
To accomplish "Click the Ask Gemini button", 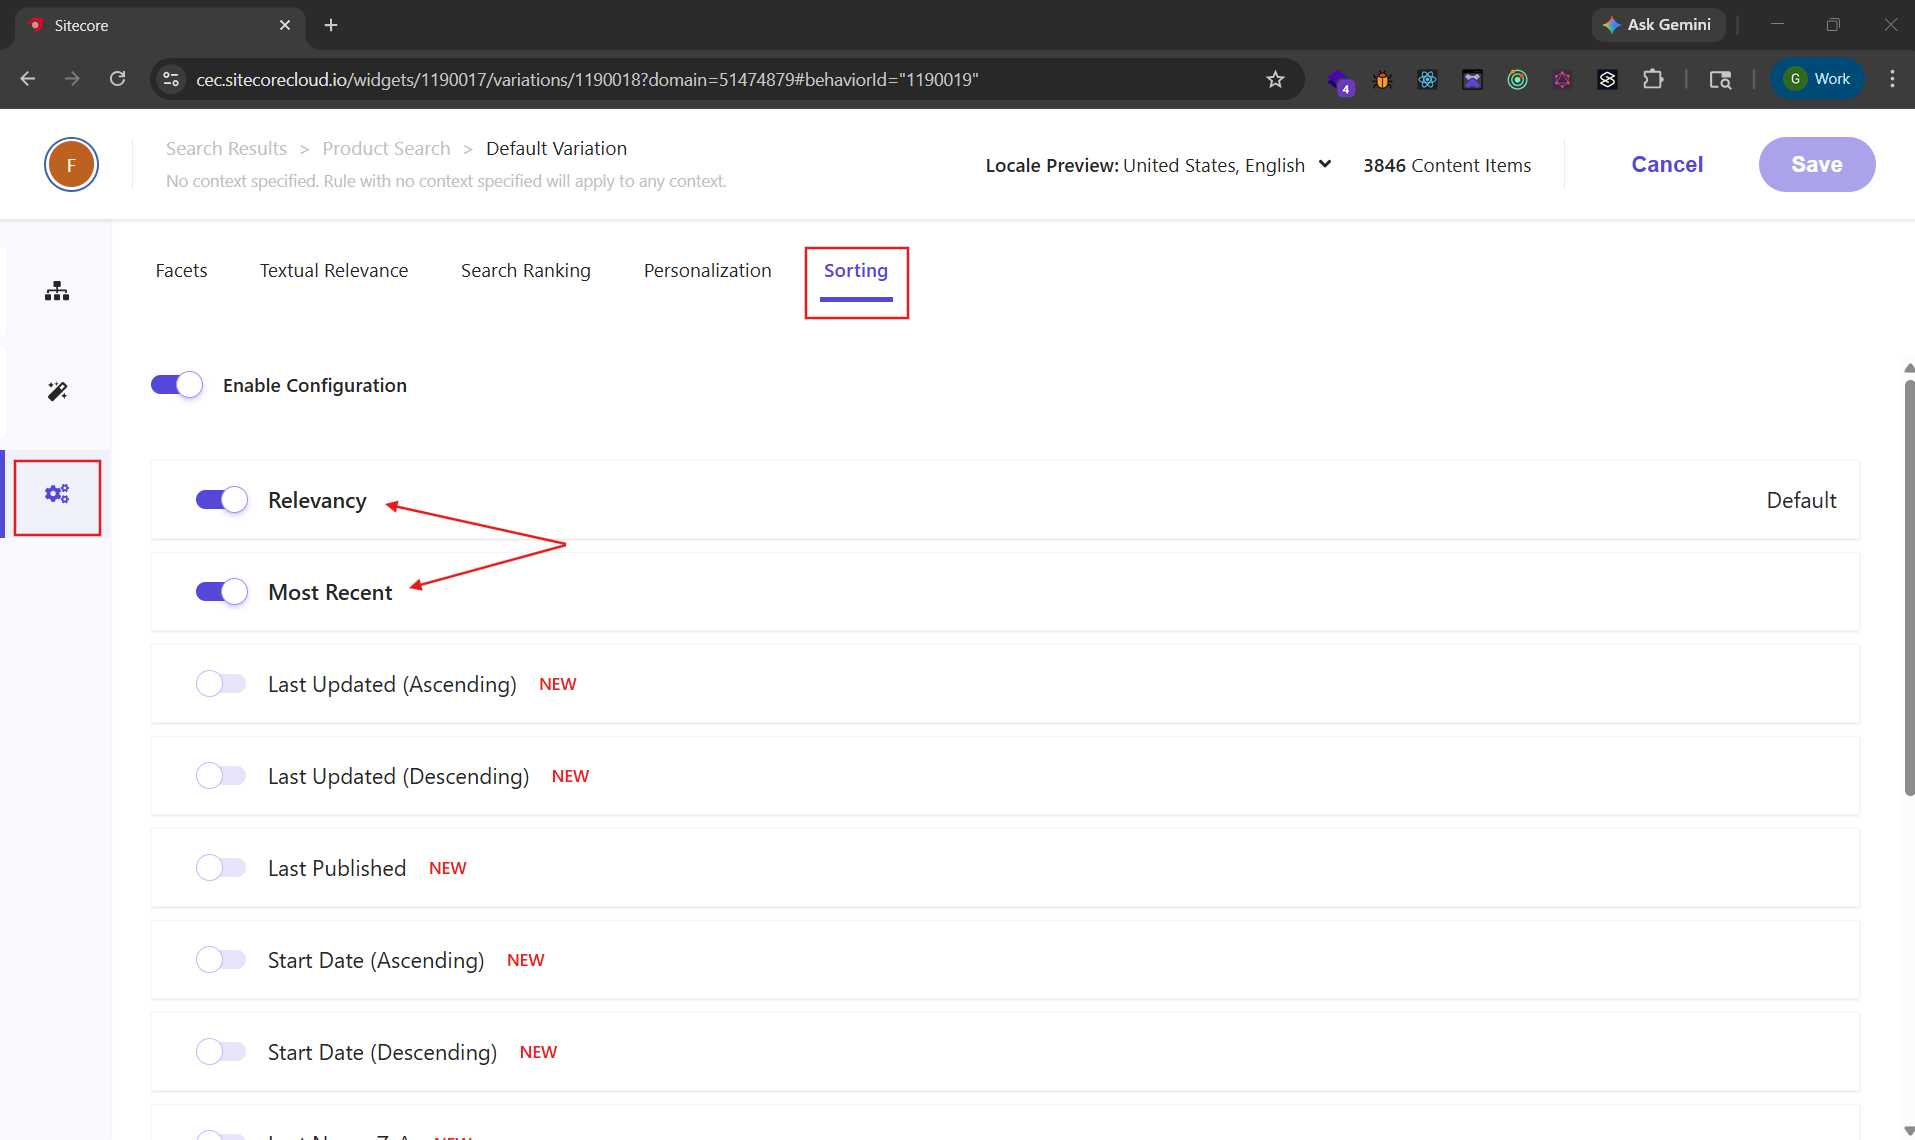I will click(1658, 25).
